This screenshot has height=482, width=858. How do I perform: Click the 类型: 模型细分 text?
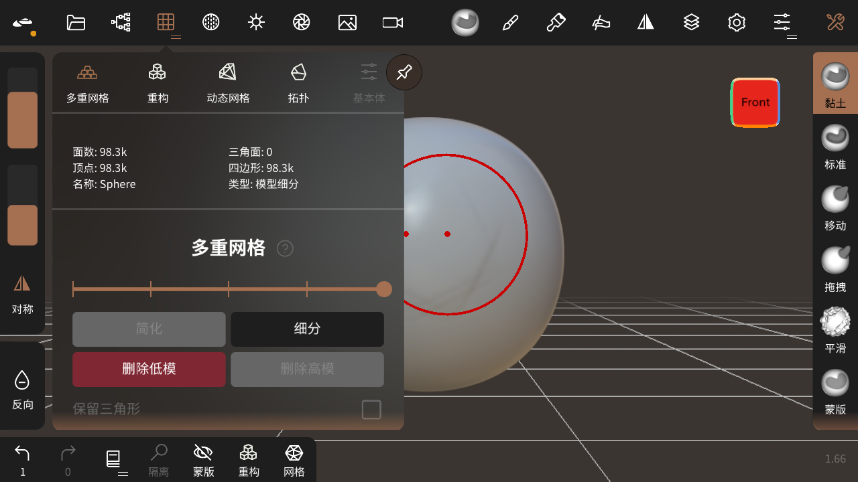(x=263, y=184)
